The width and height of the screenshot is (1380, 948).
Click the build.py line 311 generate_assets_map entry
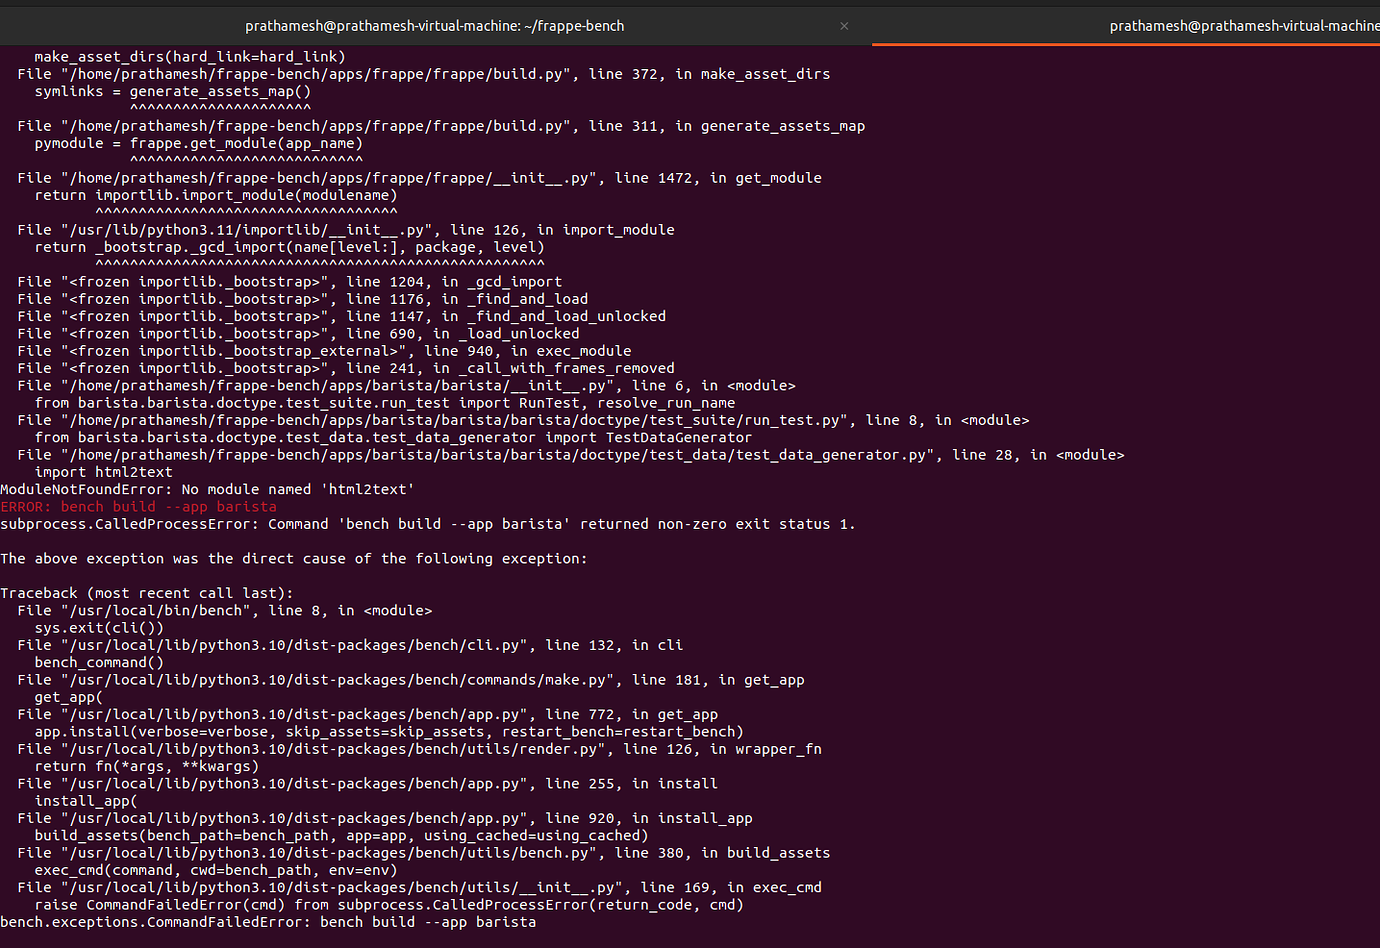point(441,126)
